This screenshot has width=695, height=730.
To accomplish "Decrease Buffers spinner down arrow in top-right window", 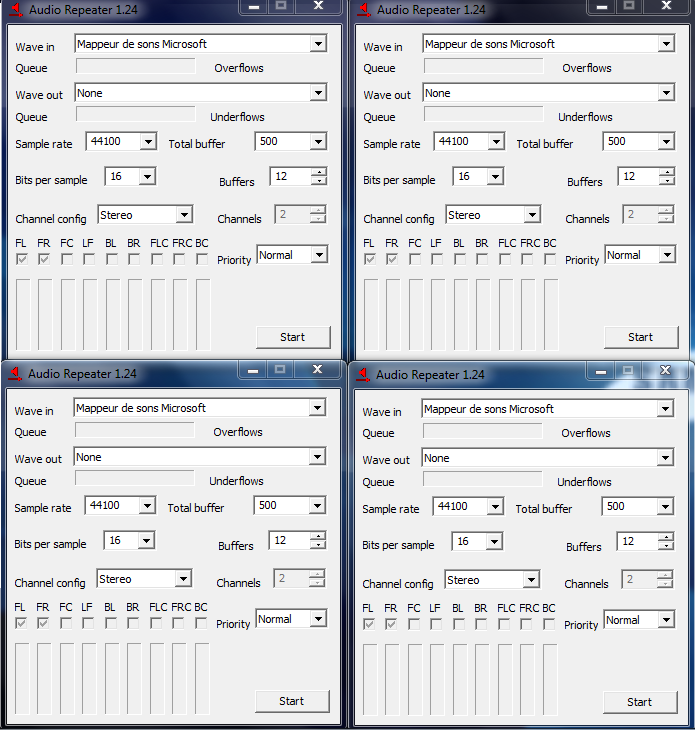I will tap(667, 181).
